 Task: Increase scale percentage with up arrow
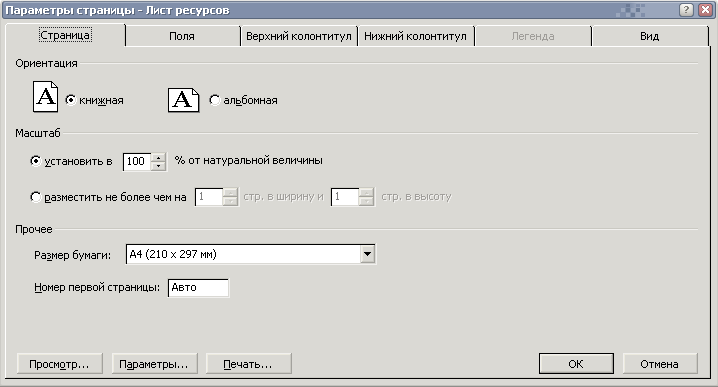pos(158,157)
